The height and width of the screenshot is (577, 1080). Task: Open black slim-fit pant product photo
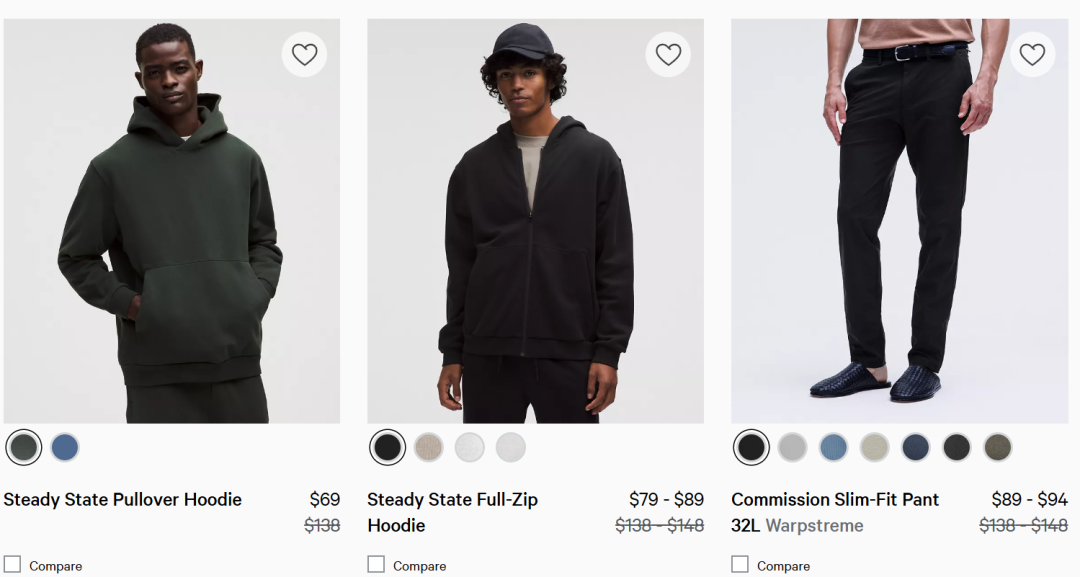(899, 220)
